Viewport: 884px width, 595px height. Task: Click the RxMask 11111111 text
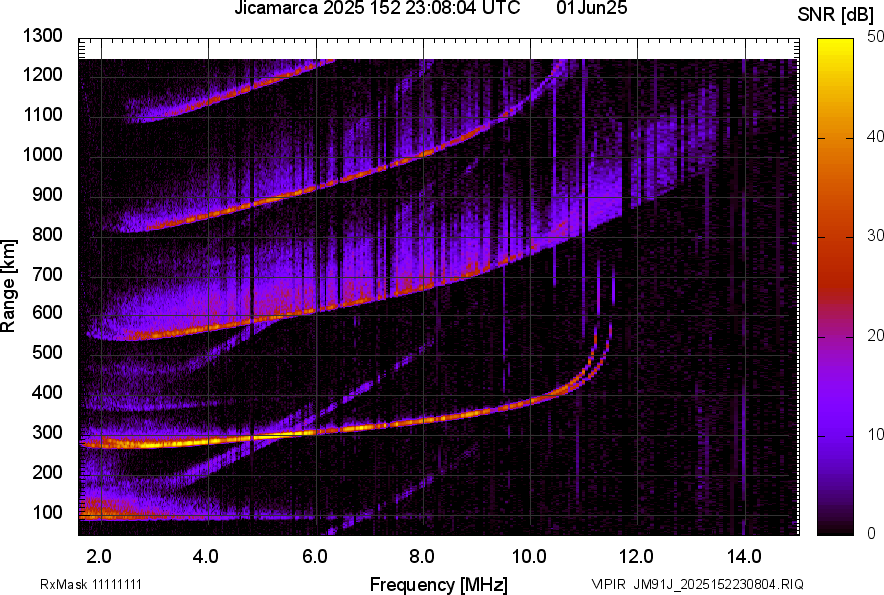(91, 584)
